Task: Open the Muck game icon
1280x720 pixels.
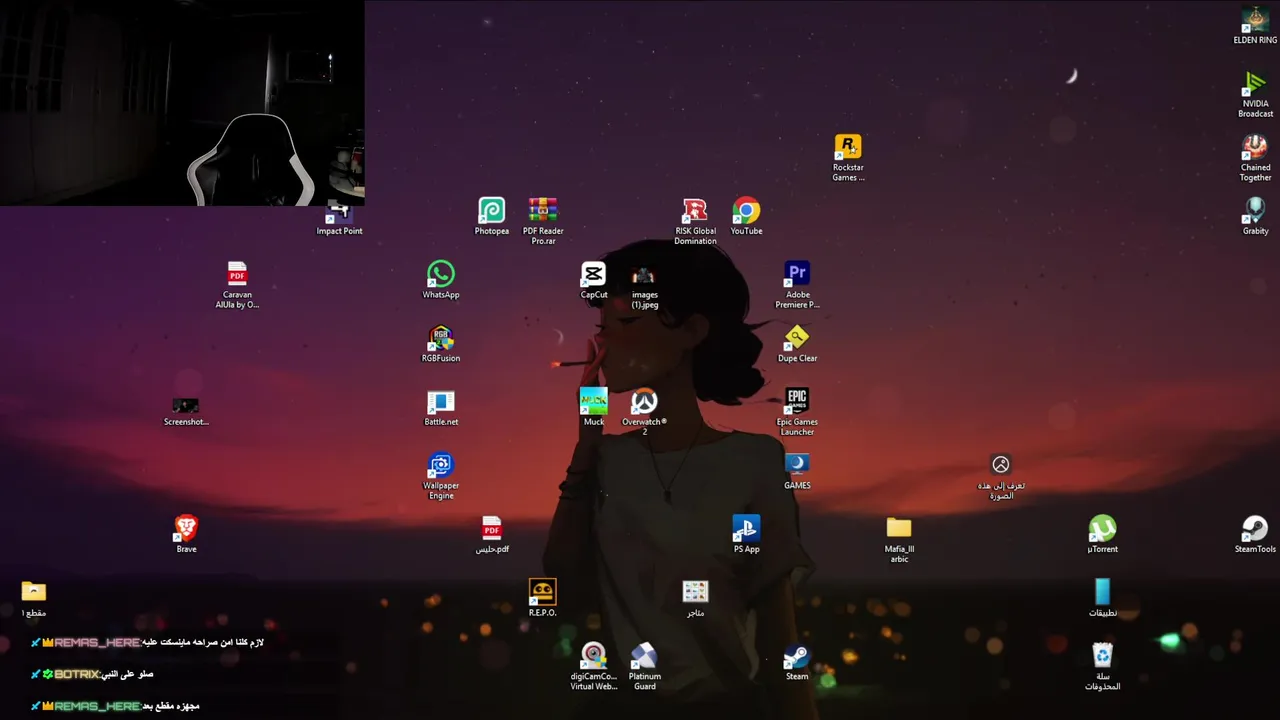Action: point(594,407)
